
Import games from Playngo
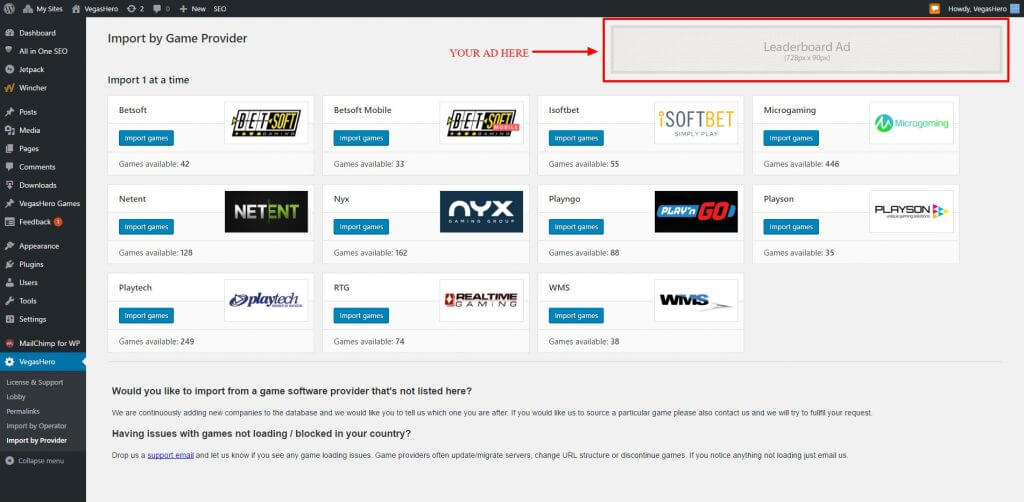click(x=576, y=227)
